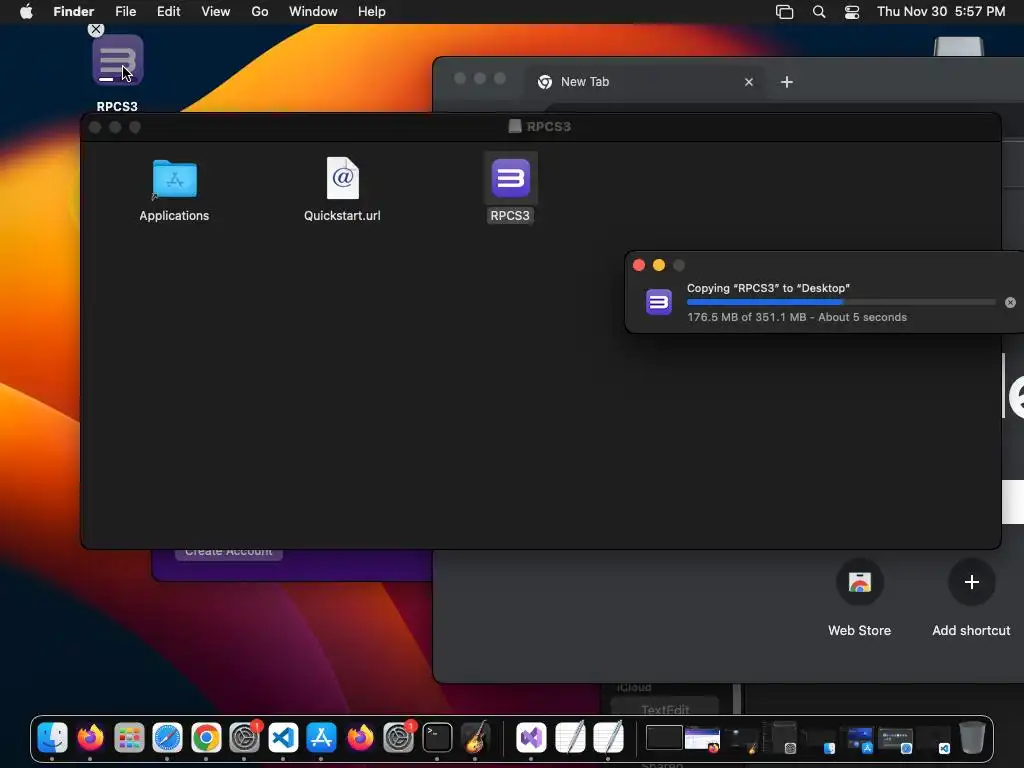1024x768 pixels.
Task: Open System Settings beside Chrome in Dock
Action: click(245, 738)
